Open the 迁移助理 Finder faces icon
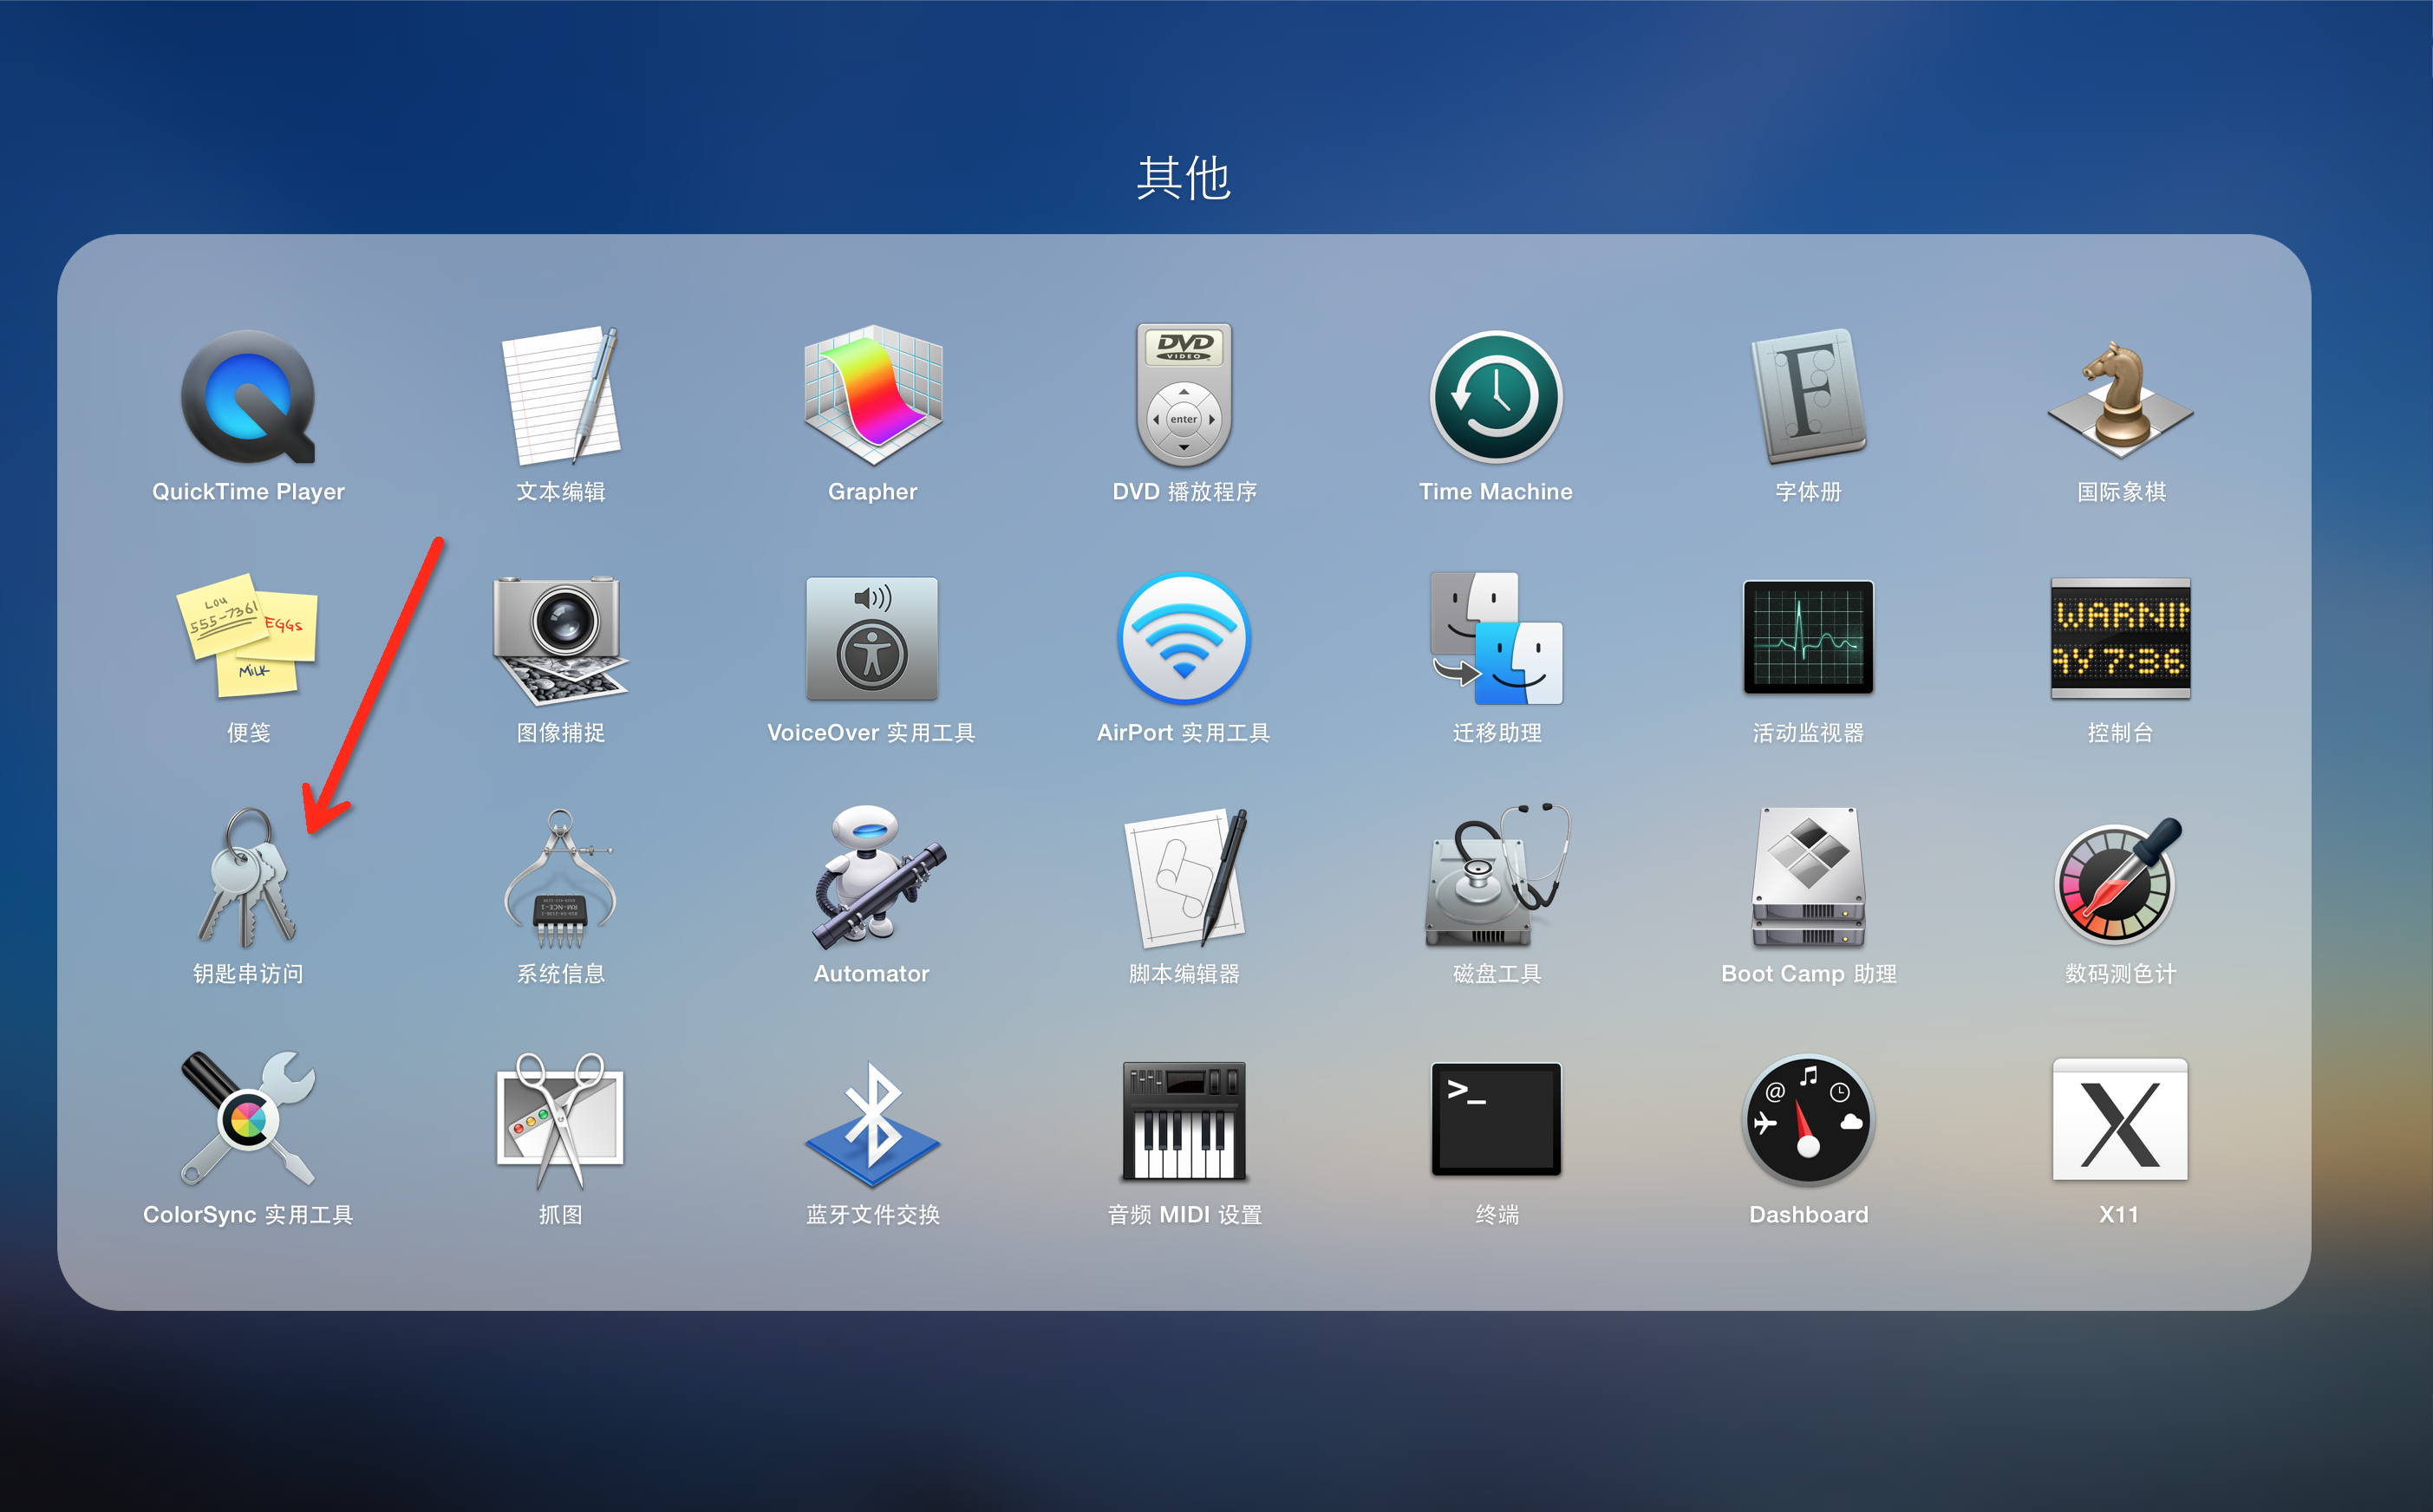Viewport: 2433px width, 1512px height. pos(1496,639)
